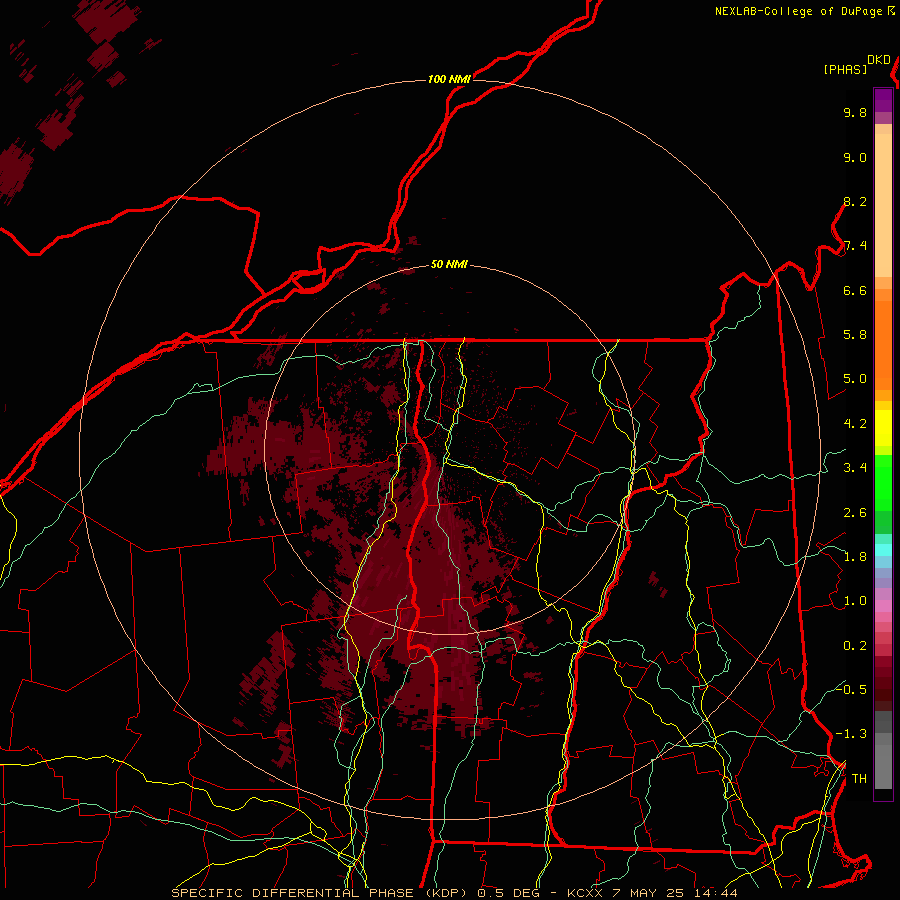Pick the pink color bar segment near 1.0
This screenshot has height=900, width=900.
click(x=883, y=606)
